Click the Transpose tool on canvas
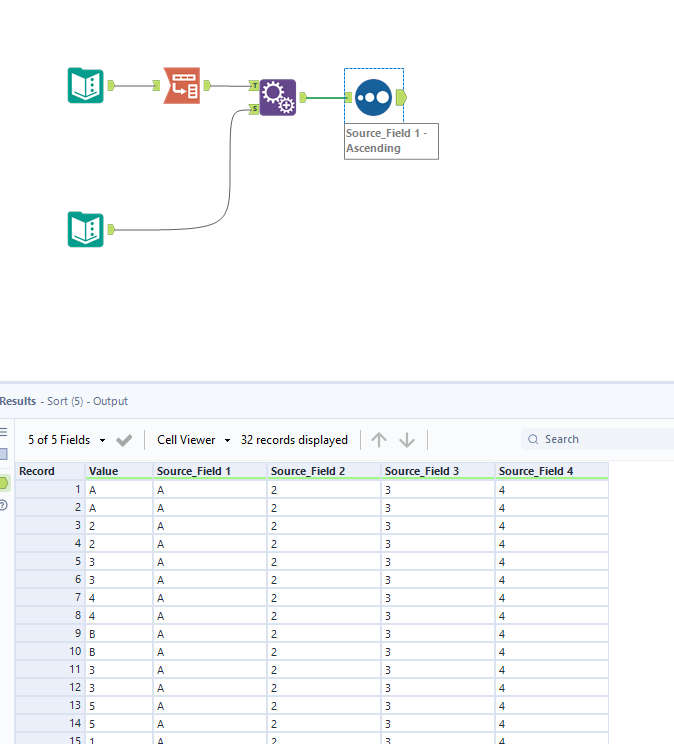The image size is (674, 744). click(182, 86)
